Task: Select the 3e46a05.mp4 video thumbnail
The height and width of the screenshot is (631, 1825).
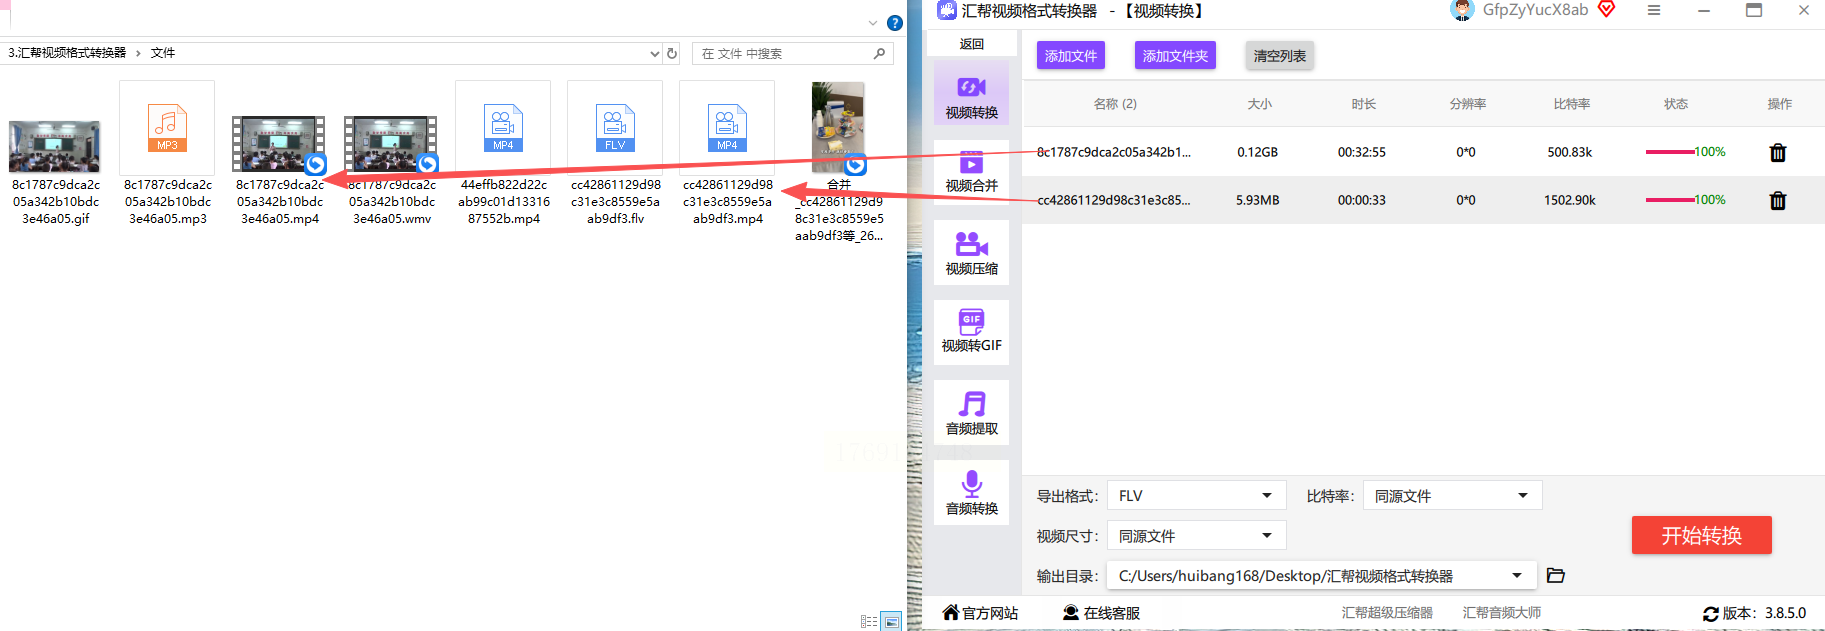Action: pyautogui.click(x=279, y=145)
